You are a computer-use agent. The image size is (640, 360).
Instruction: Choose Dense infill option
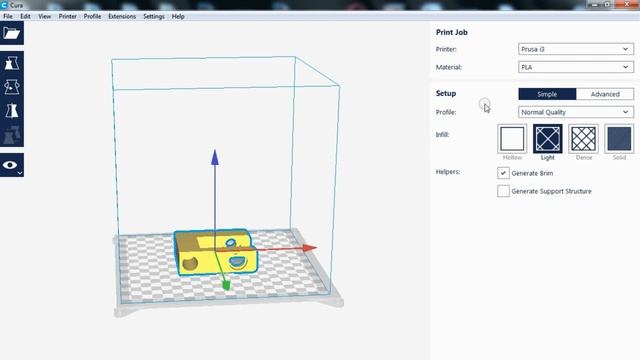[583, 139]
